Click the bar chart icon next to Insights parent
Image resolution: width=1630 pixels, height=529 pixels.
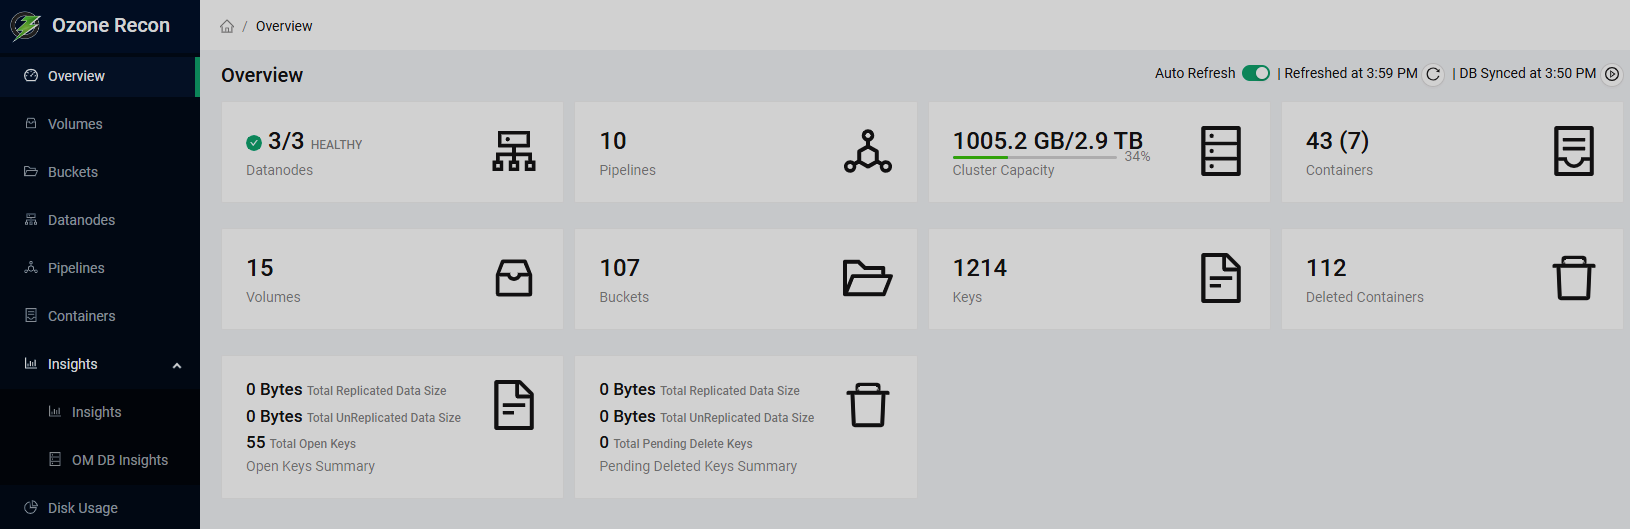pos(31,363)
